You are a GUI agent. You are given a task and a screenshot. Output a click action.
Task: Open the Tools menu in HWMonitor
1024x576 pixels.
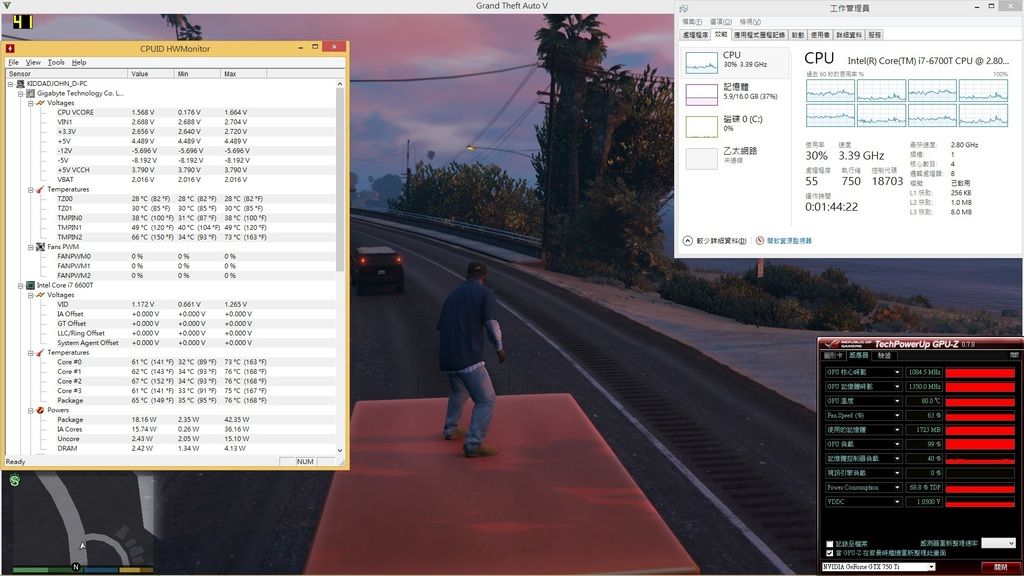coord(56,62)
